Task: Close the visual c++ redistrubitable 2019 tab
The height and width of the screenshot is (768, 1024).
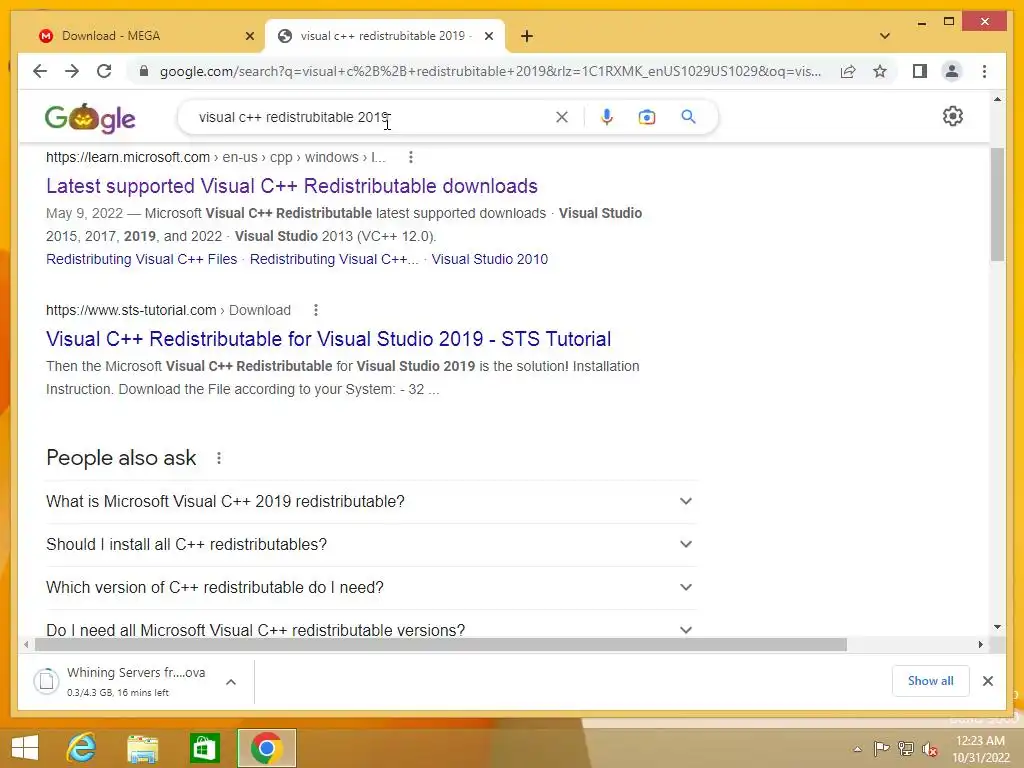Action: coord(488,36)
